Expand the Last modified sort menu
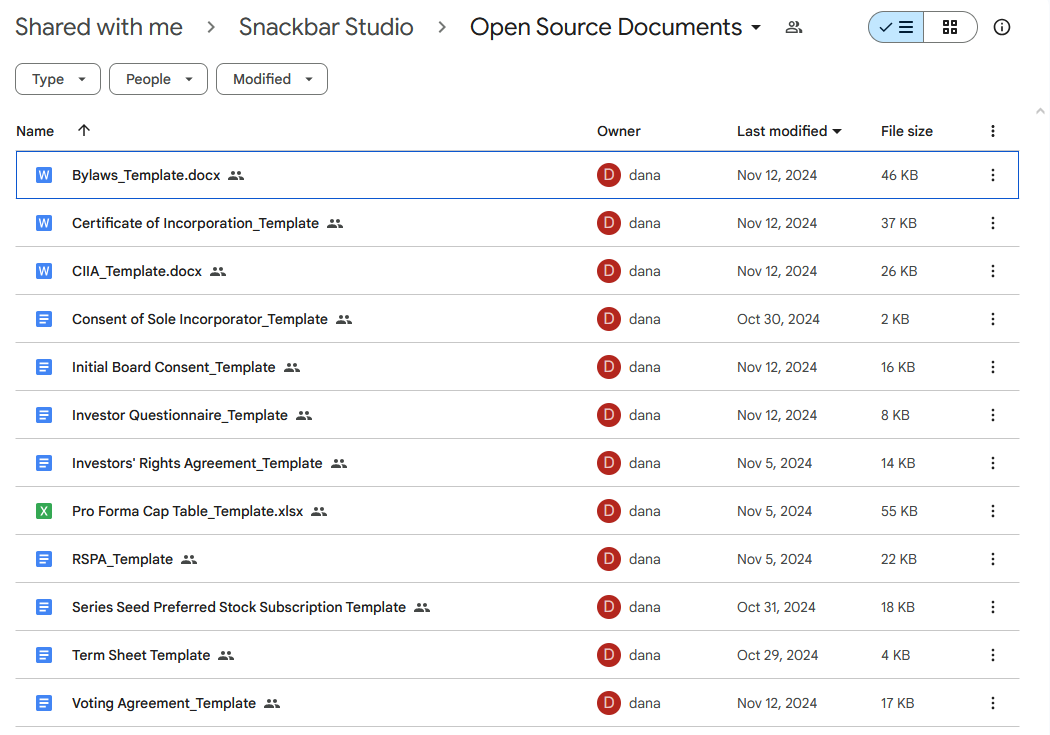 [789, 131]
